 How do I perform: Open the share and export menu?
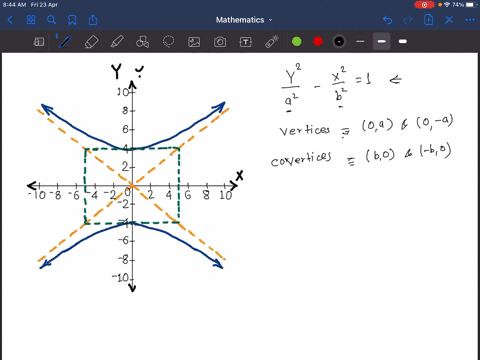click(x=93, y=20)
